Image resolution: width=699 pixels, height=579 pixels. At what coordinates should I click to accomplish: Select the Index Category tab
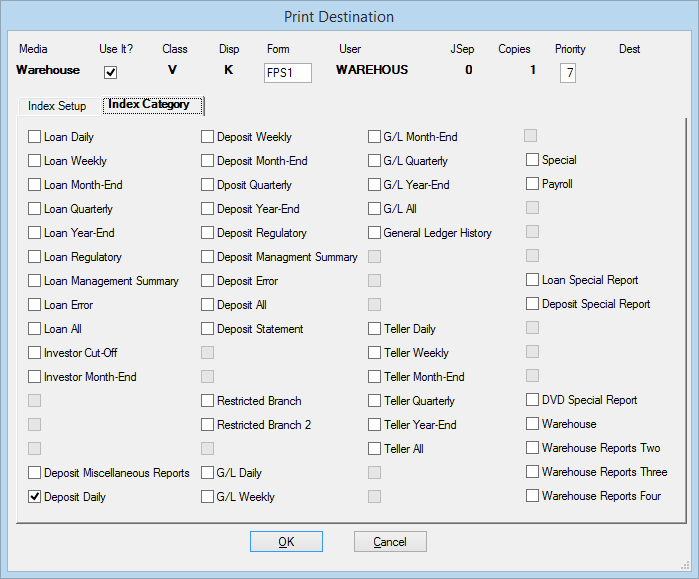pos(149,105)
